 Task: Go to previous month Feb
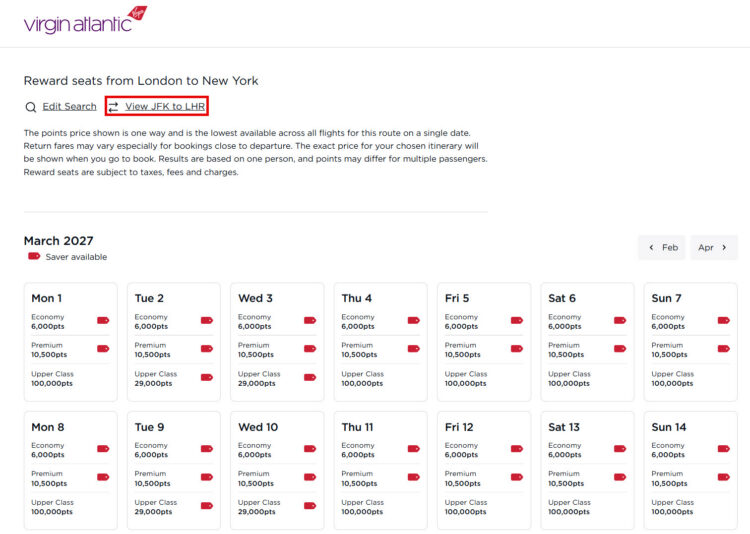tap(662, 247)
